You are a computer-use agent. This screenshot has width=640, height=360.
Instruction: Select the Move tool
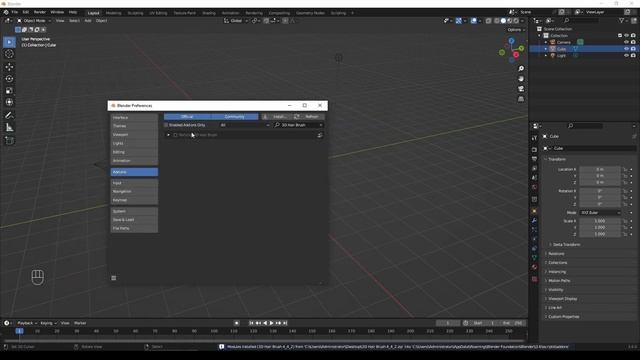[x=9, y=67]
